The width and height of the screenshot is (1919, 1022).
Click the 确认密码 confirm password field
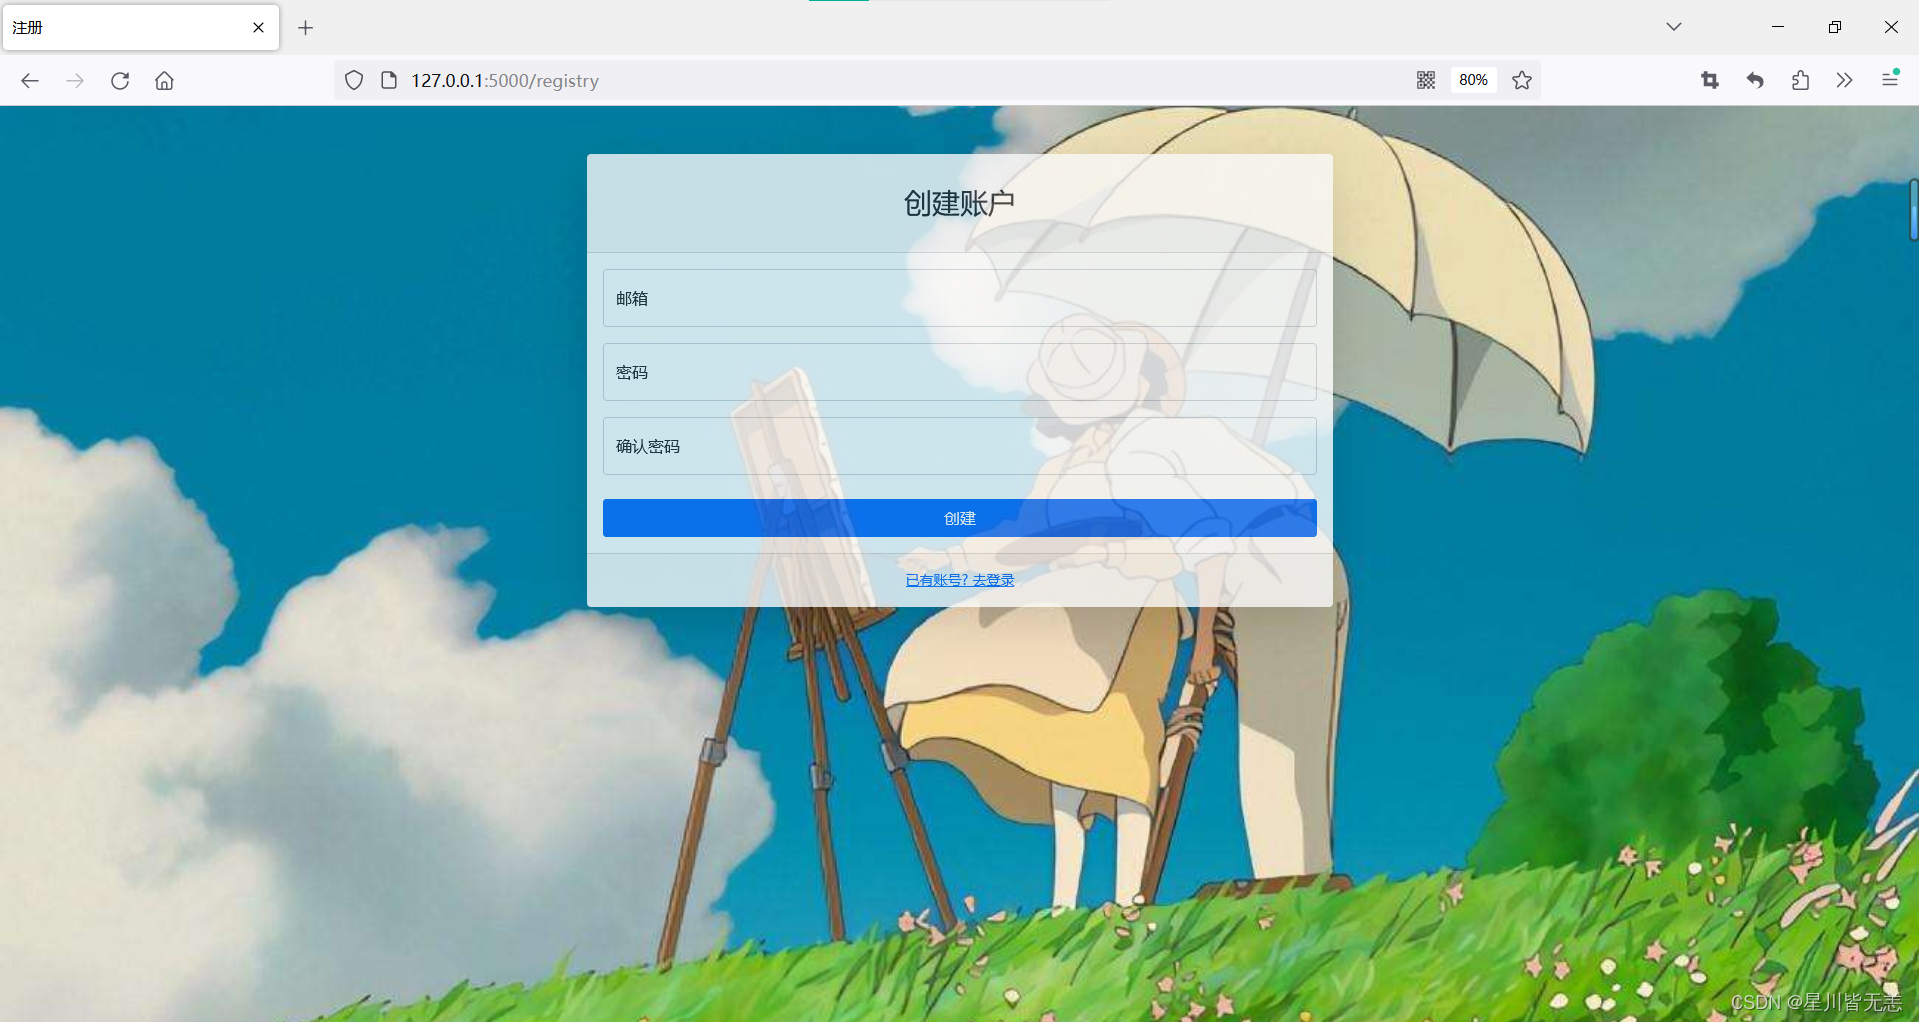[959, 446]
